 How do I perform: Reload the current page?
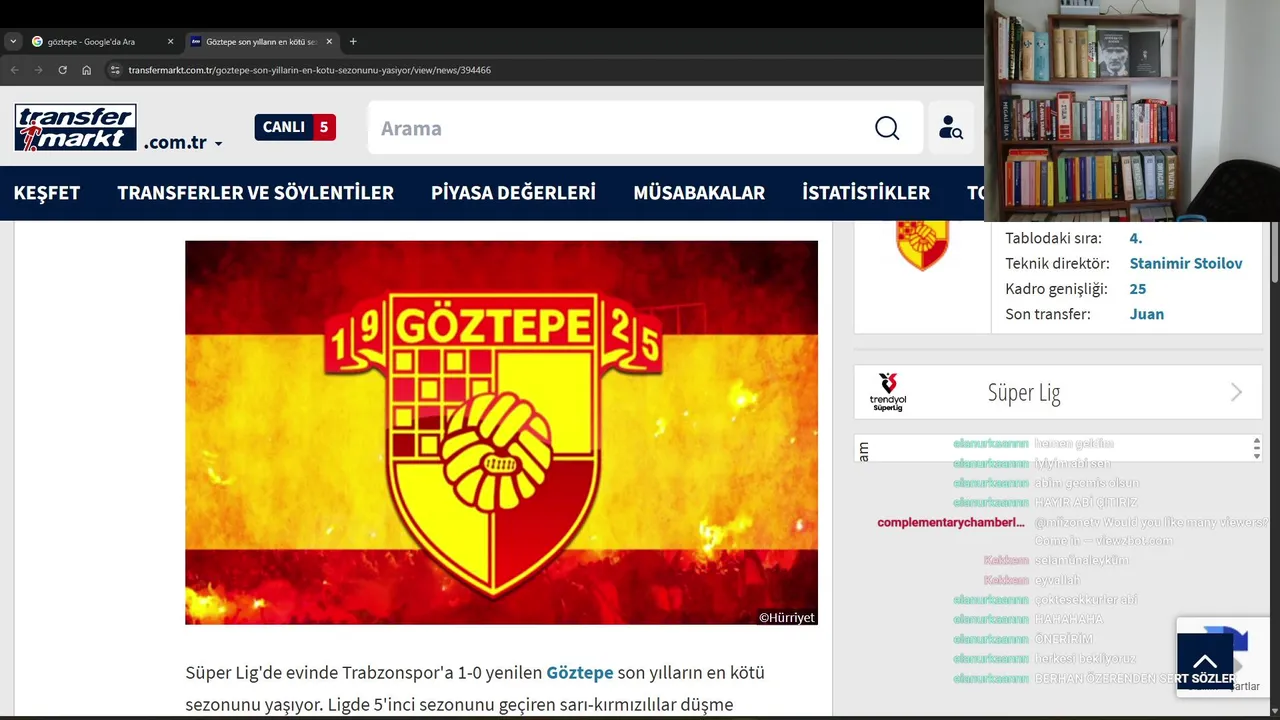click(62, 70)
